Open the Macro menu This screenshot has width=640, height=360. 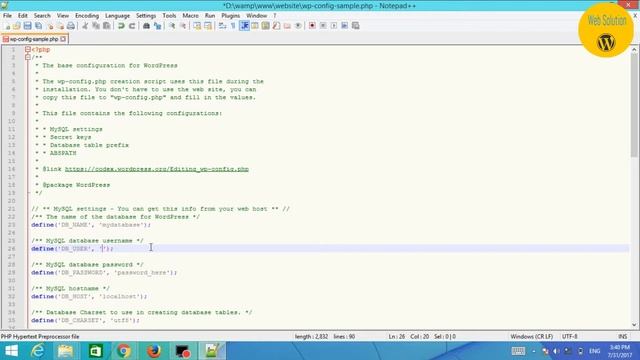tap(190, 16)
